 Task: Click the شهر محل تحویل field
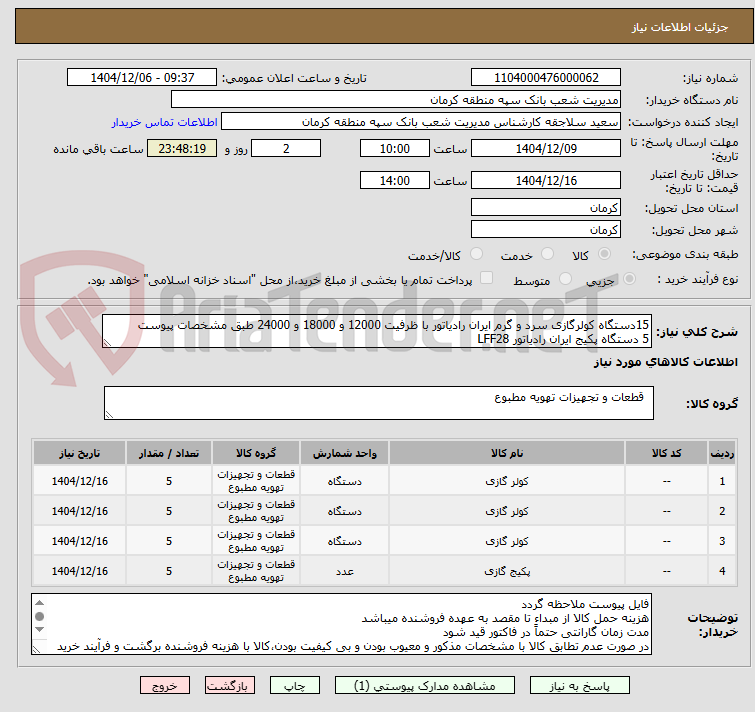pyautogui.click(x=546, y=230)
